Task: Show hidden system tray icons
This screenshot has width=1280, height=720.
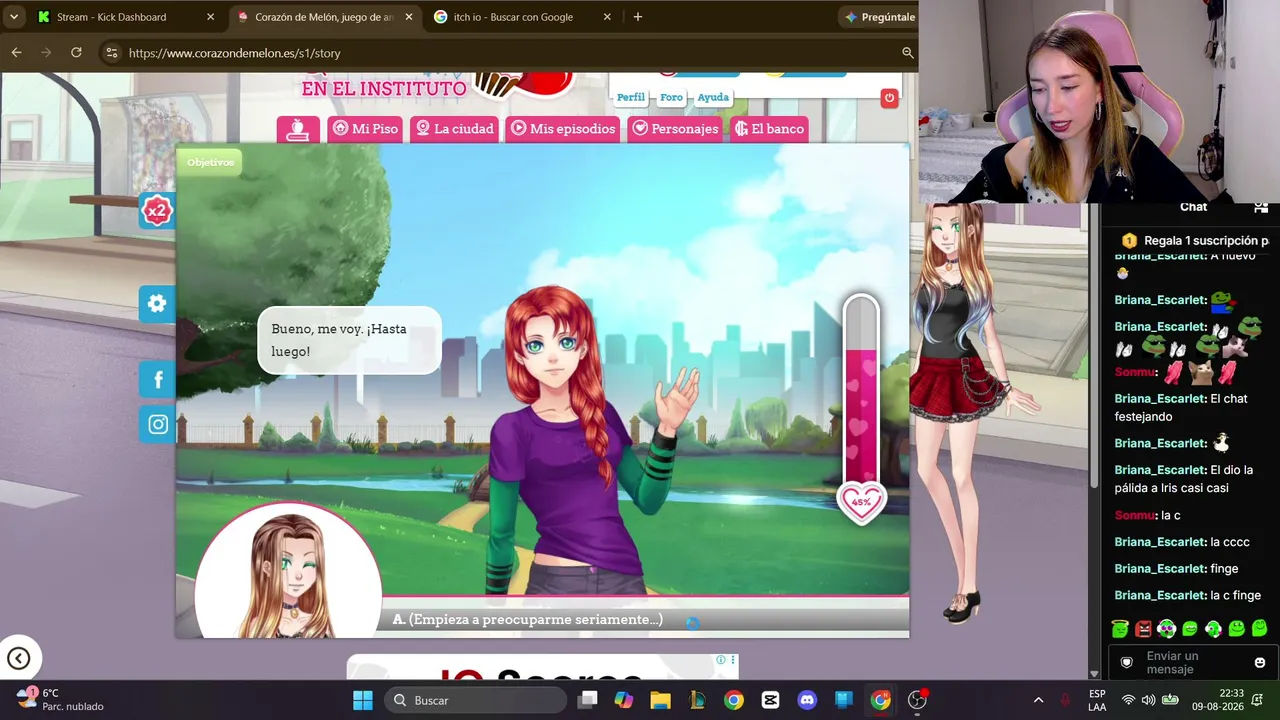Action: click(x=1038, y=700)
